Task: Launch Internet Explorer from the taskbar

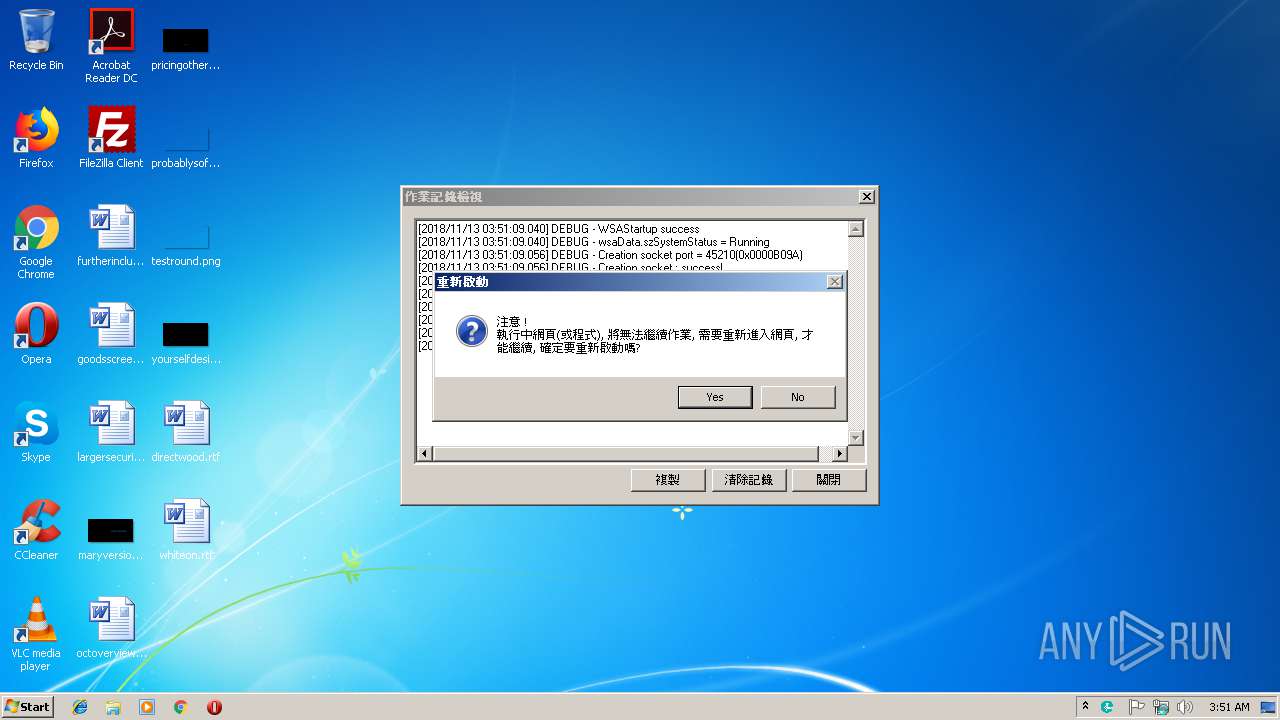Action: point(80,707)
